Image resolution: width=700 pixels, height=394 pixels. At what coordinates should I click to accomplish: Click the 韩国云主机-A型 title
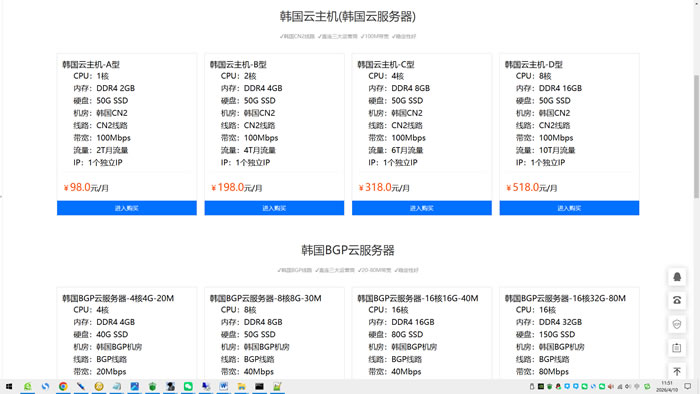[x=91, y=64]
